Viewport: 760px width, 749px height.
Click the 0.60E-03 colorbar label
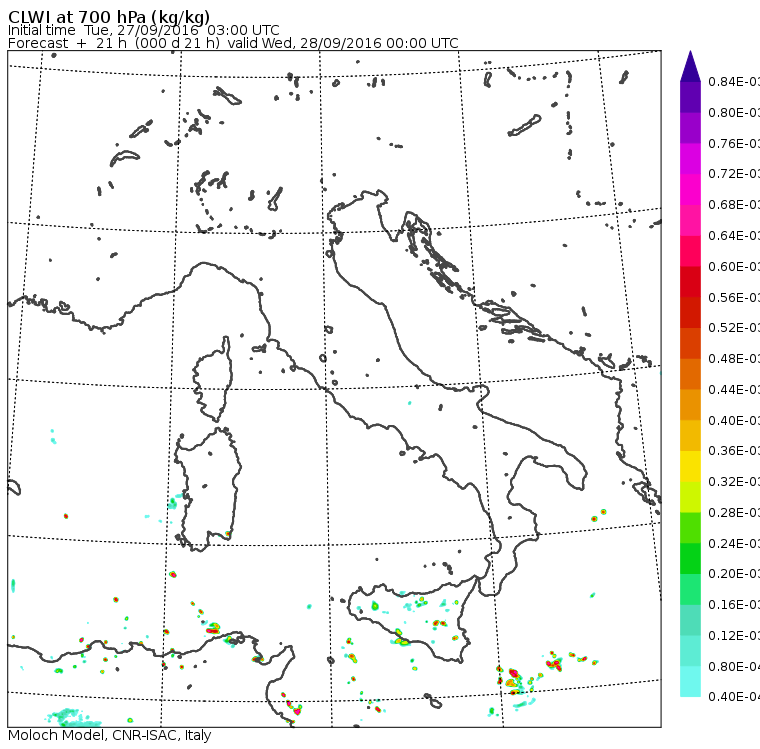pyautogui.click(x=734, y=267)
